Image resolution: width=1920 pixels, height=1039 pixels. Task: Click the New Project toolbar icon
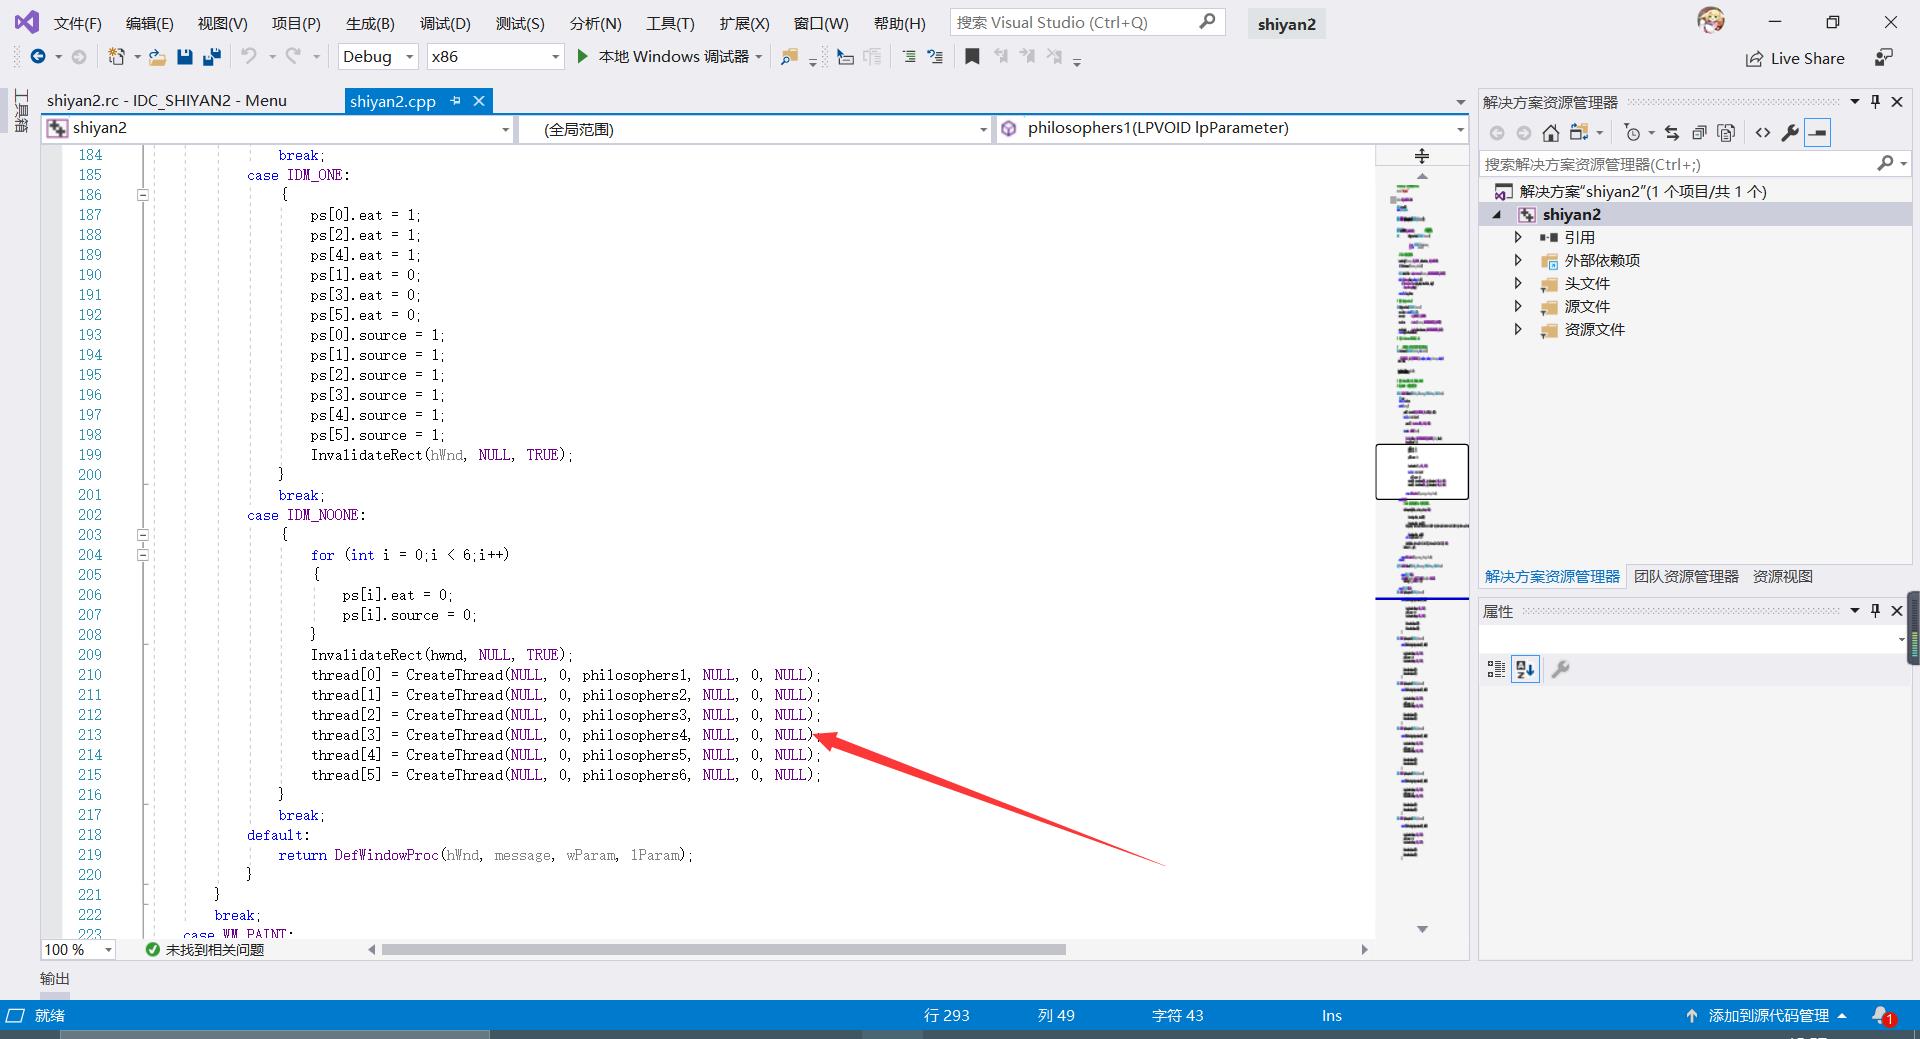pos(116,57)
